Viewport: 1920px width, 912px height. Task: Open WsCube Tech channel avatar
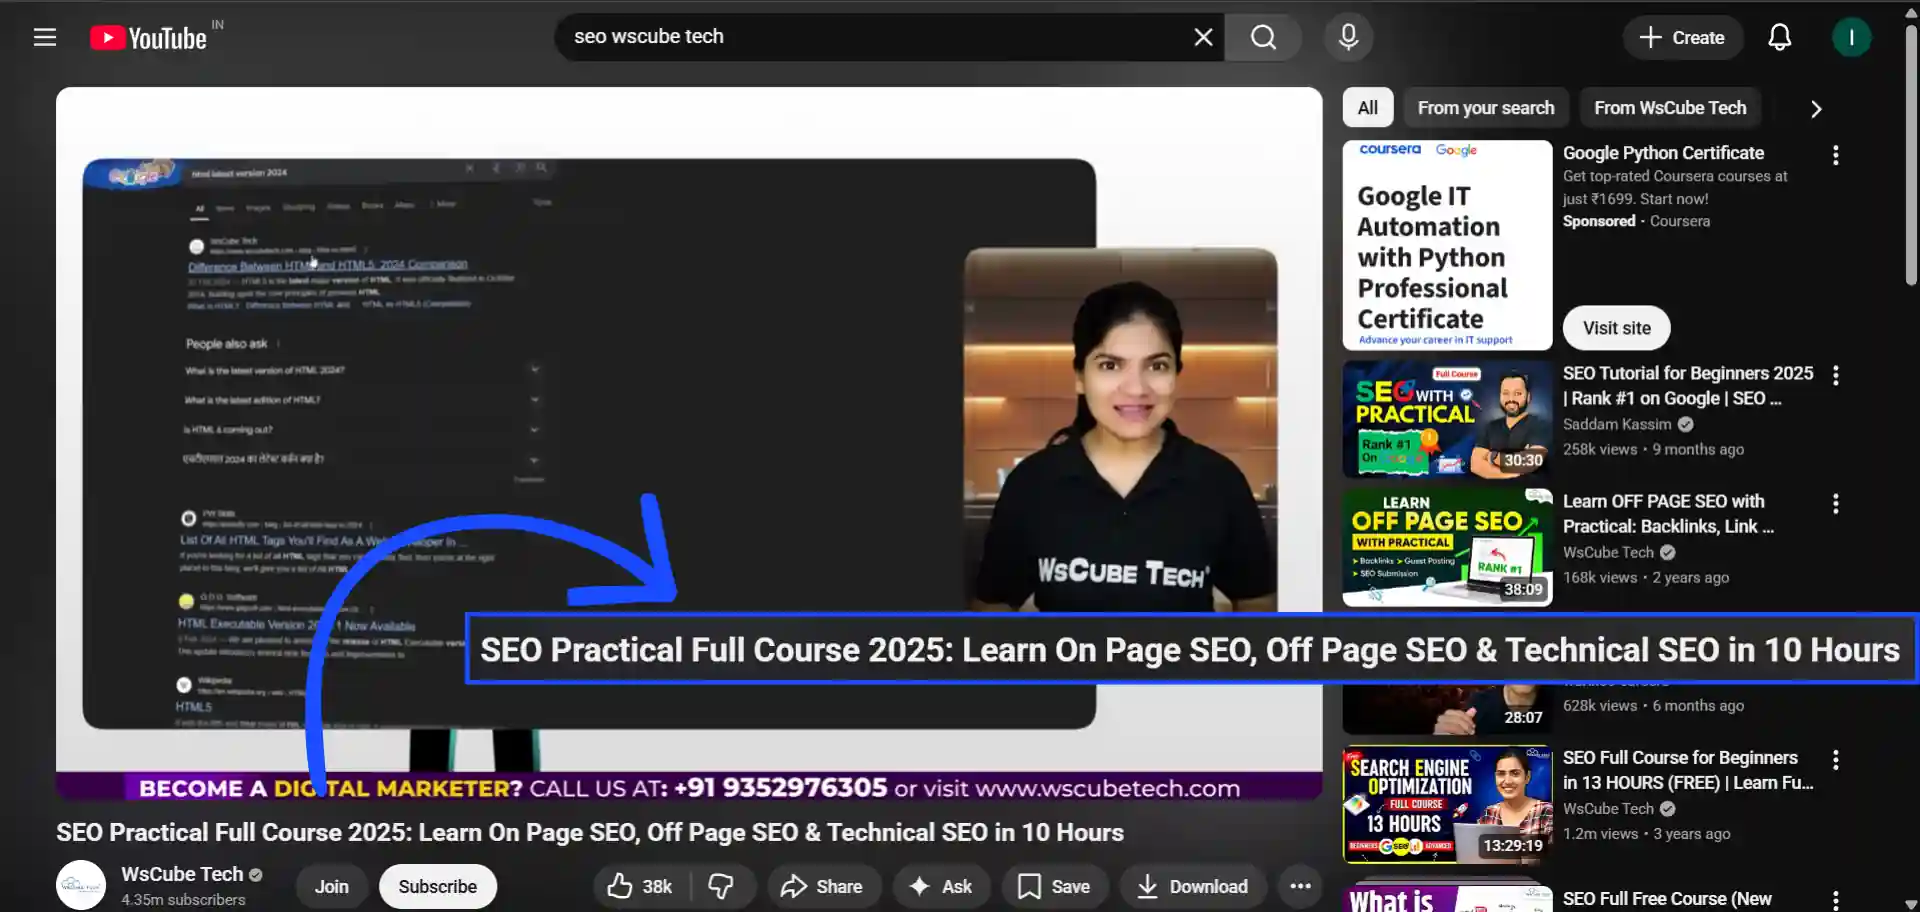[81, 885]
